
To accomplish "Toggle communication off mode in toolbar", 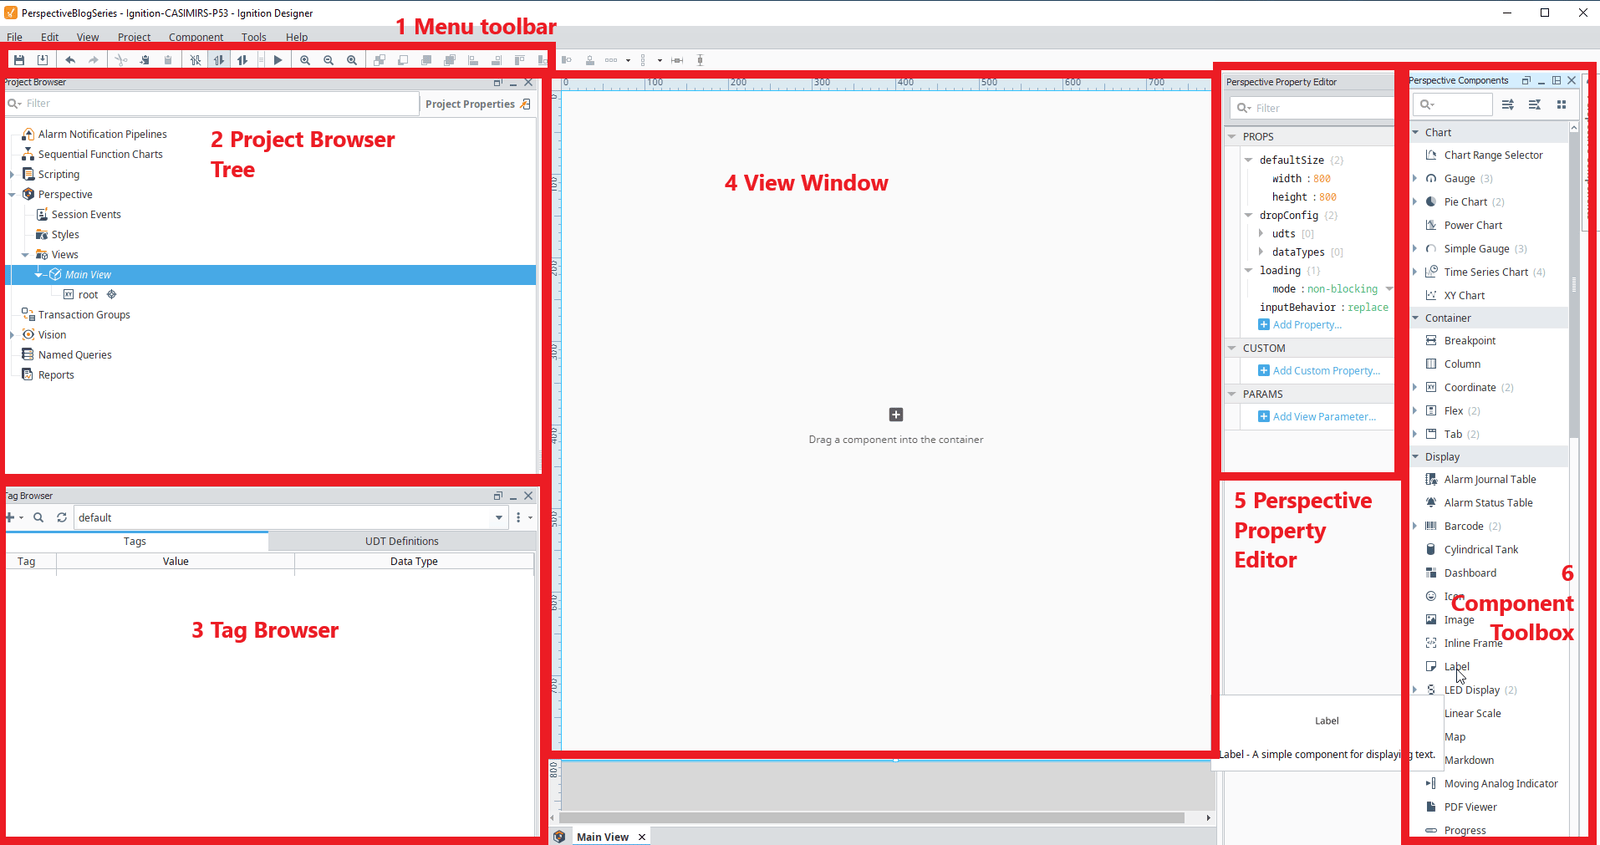I will (x=195, y=60).
